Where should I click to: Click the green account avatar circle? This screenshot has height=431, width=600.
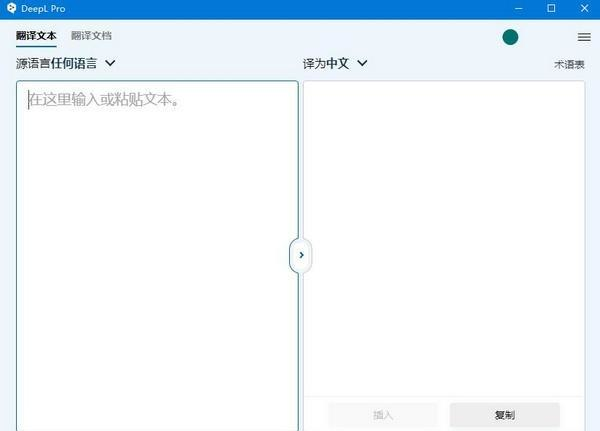click(510, 37)
